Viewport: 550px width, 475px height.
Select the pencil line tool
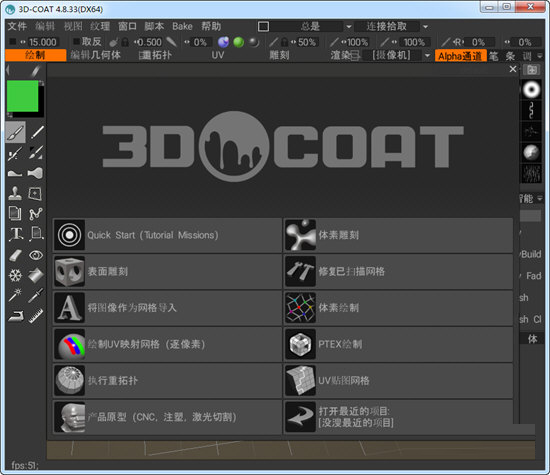[x=36, y=133]
